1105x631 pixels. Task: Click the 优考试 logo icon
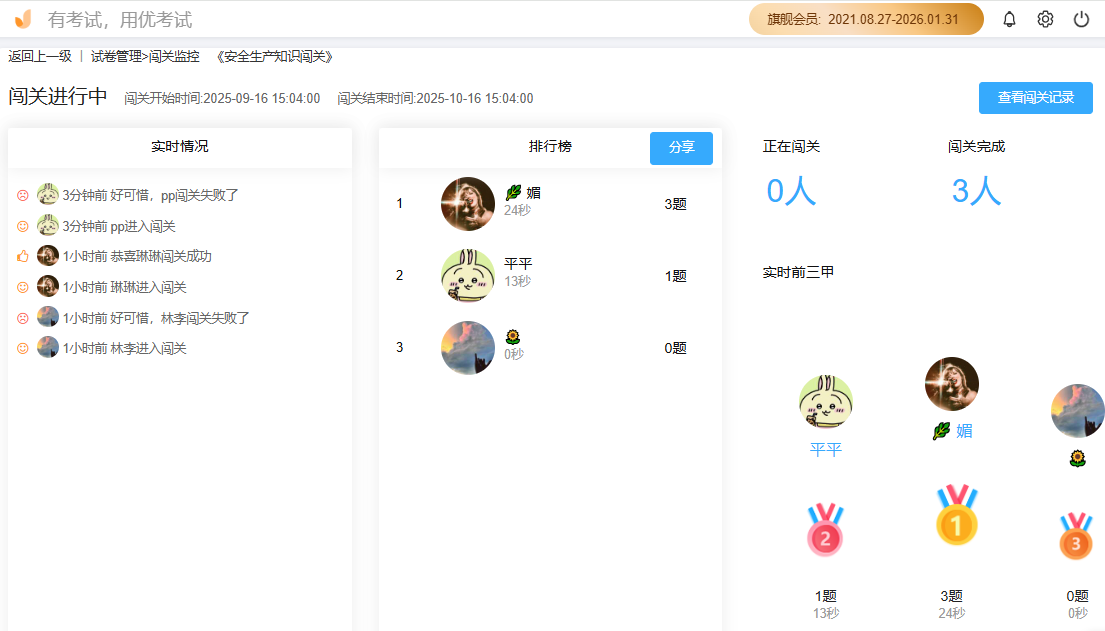click(x=22, y=18)
